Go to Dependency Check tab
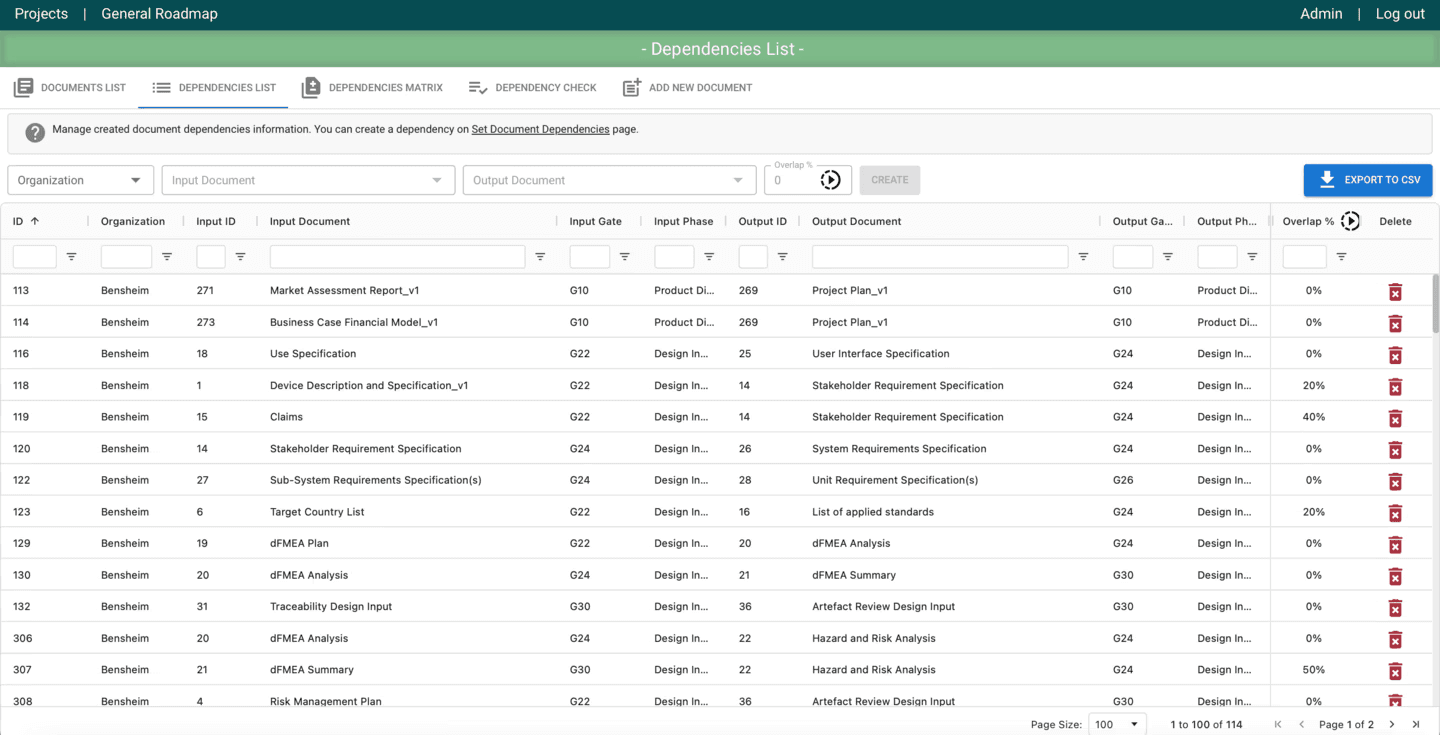Image resolution: width=1440 pixels, height=735 pixels. coord(533,88)
